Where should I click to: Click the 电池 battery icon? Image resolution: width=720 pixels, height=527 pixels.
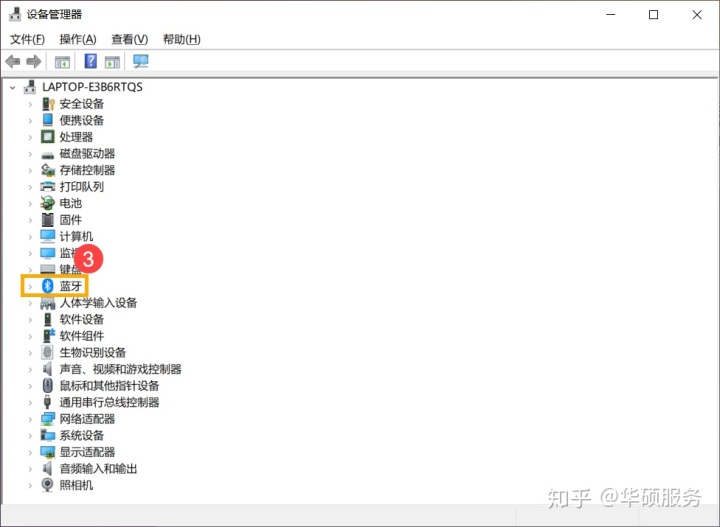(x=48, y=203)
